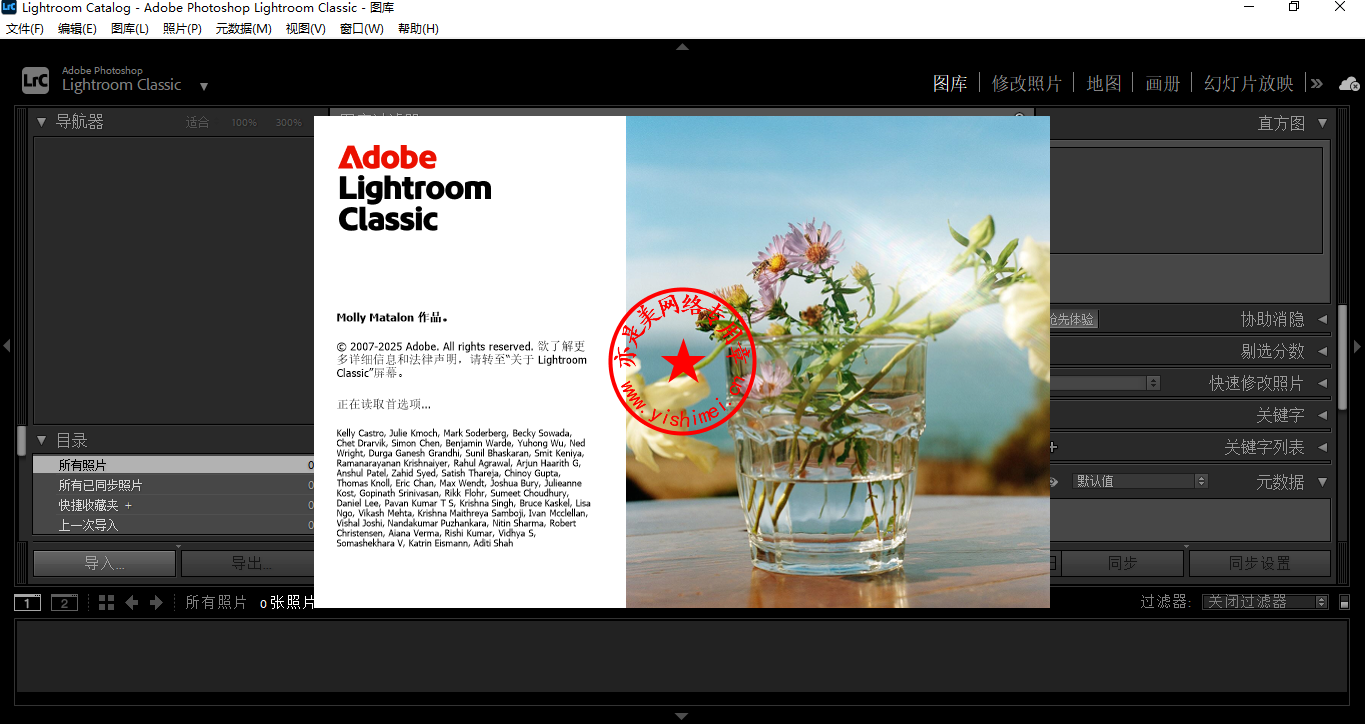Collapse the 导航器 panel
The height and width of the screenshot is (724, 1365).
(x=41, y=122)
